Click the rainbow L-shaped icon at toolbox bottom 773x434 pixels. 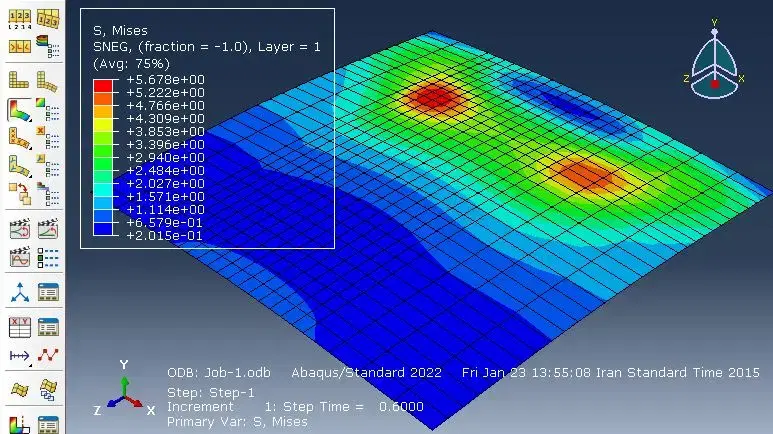[20, 424]
